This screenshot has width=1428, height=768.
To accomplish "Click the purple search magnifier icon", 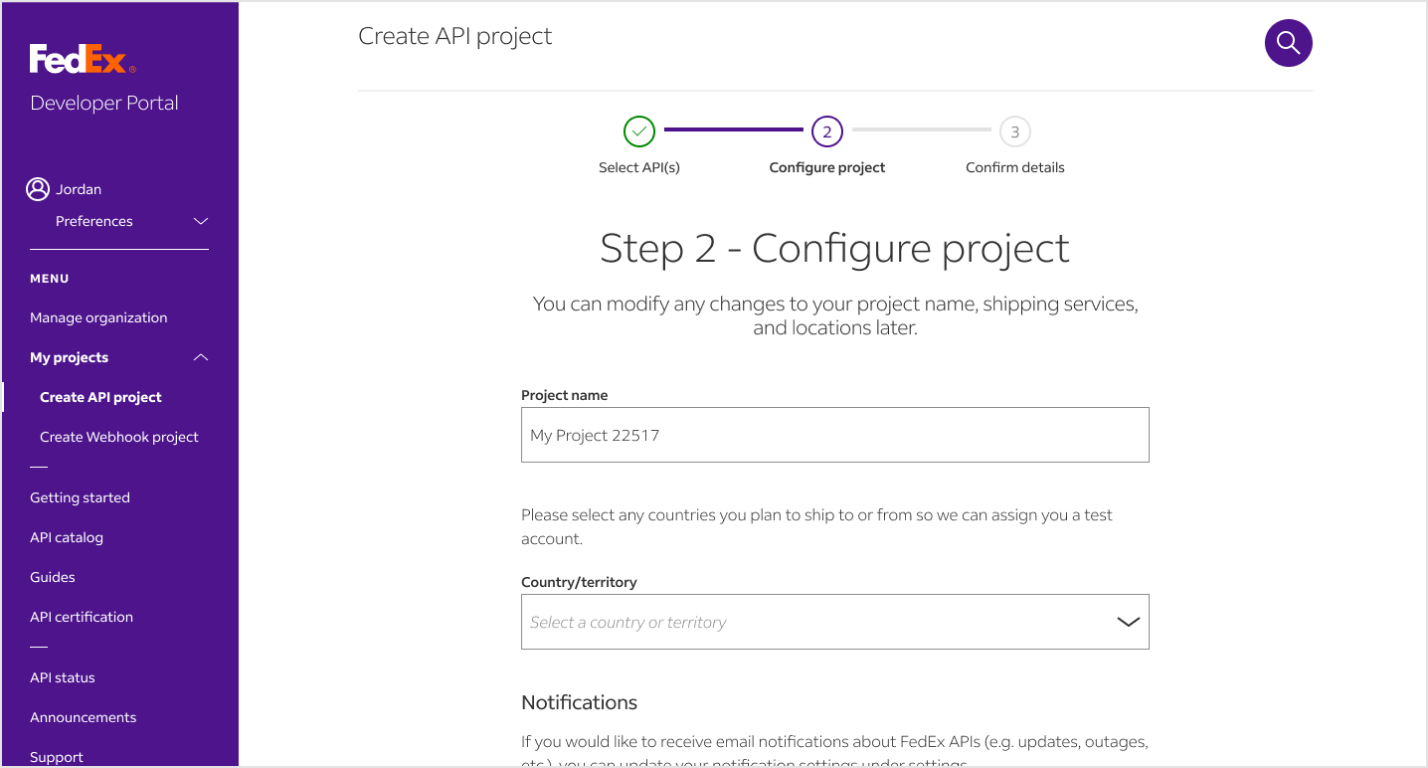I will tap(1288, 43).
